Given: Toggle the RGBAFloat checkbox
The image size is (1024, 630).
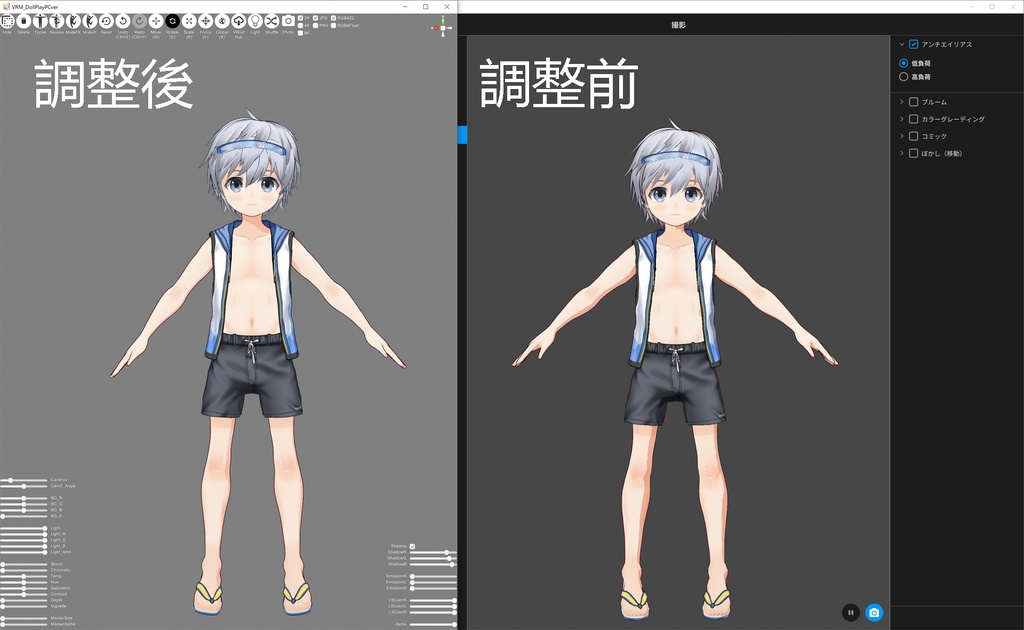Looking at the screenshot, I should [x=334, y=25].
